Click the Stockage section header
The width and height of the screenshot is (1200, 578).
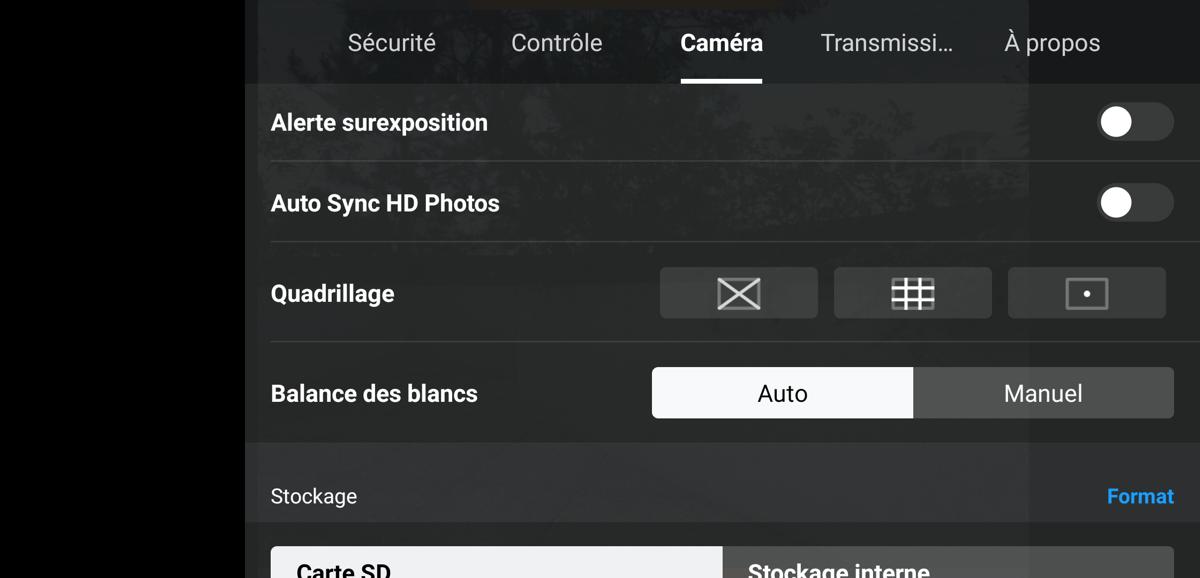[314, 496]
